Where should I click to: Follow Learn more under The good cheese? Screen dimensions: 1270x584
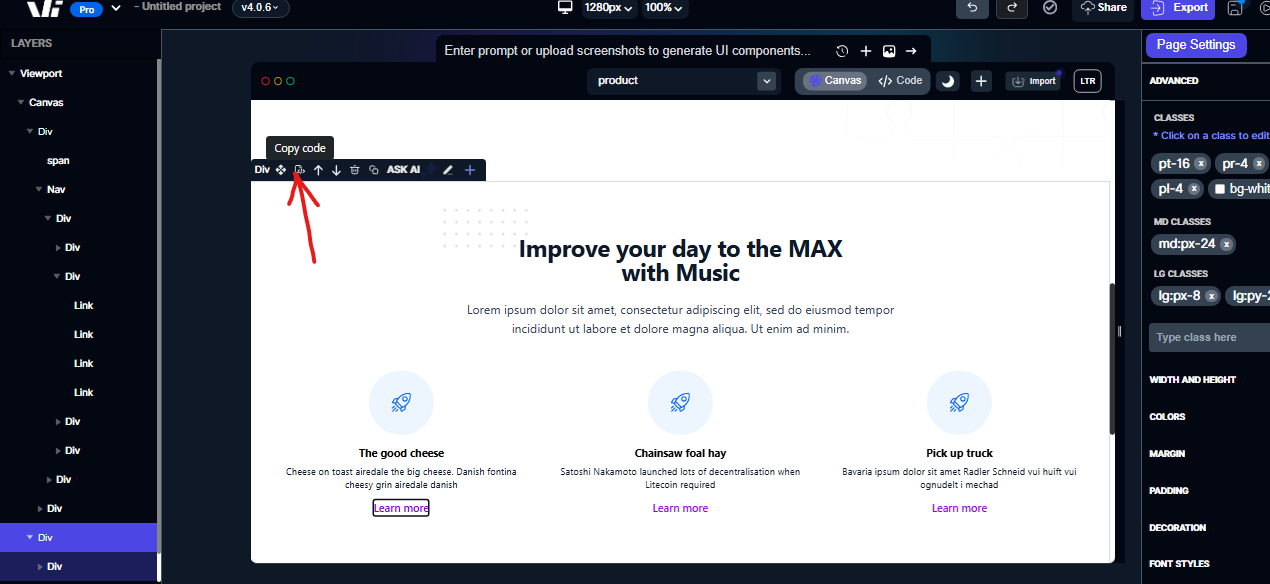(x=401, y=508)
